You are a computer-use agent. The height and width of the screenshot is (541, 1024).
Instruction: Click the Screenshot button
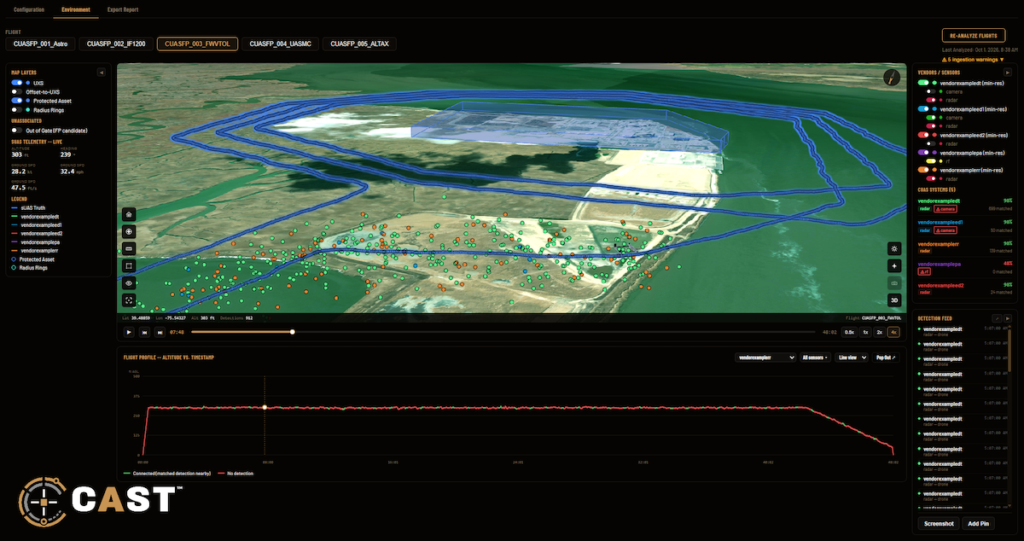pyautogui.click(x=939, y=523)
